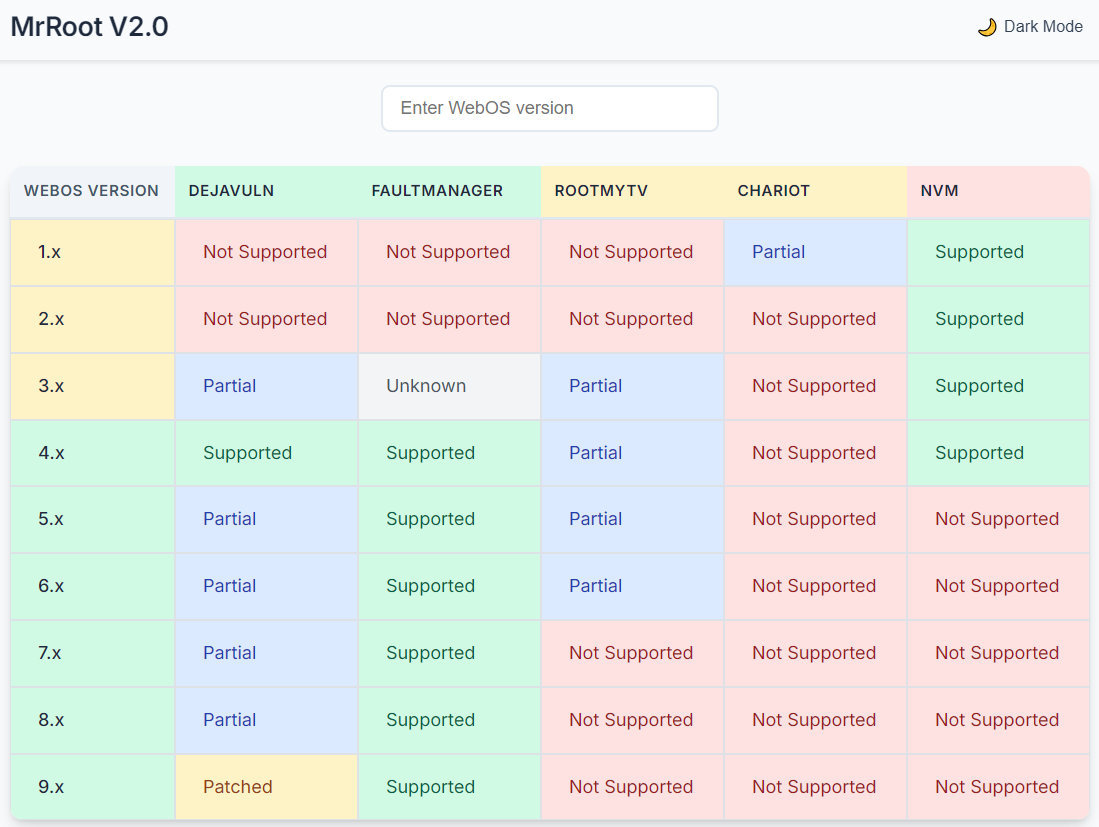Click the Patched cell for 9.x DejaVuln
This screenshot has width=1099, height=827.
coord(238,787)
